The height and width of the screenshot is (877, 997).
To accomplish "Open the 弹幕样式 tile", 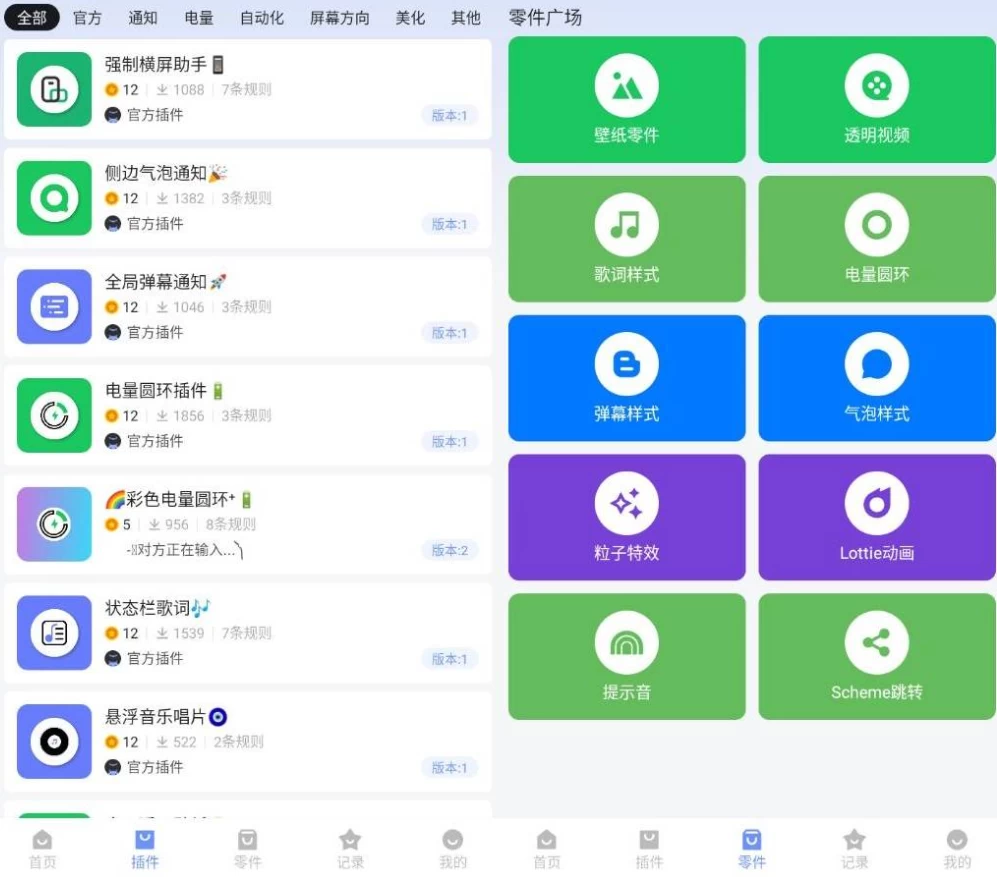I will (626, 378).
